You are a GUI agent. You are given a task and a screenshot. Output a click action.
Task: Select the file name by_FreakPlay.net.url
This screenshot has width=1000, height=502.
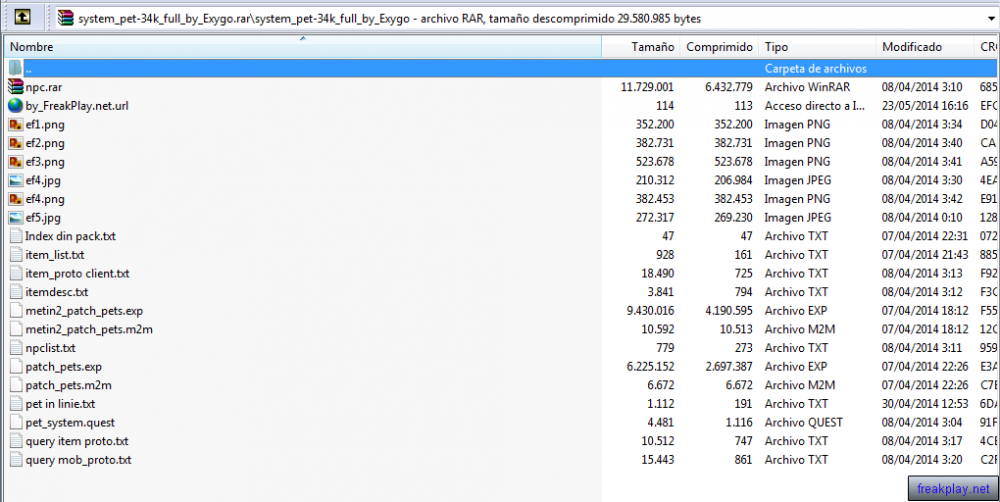pos(77,106)
